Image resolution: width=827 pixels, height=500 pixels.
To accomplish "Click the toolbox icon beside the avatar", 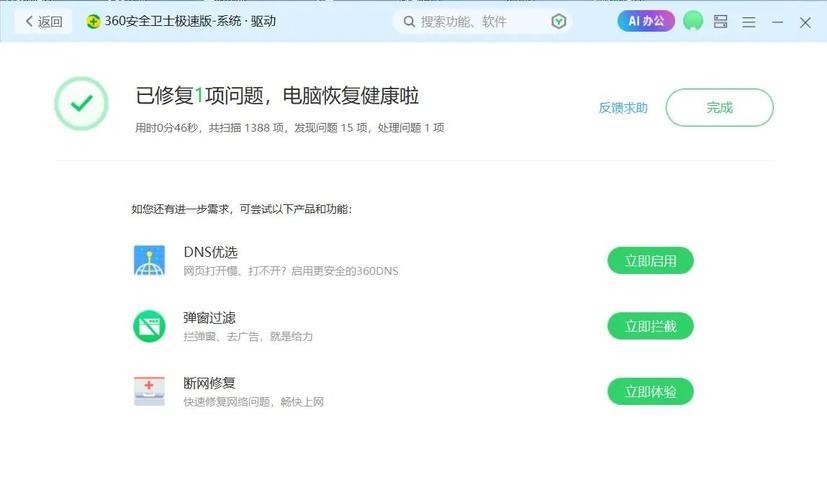I will coord(720,22).
